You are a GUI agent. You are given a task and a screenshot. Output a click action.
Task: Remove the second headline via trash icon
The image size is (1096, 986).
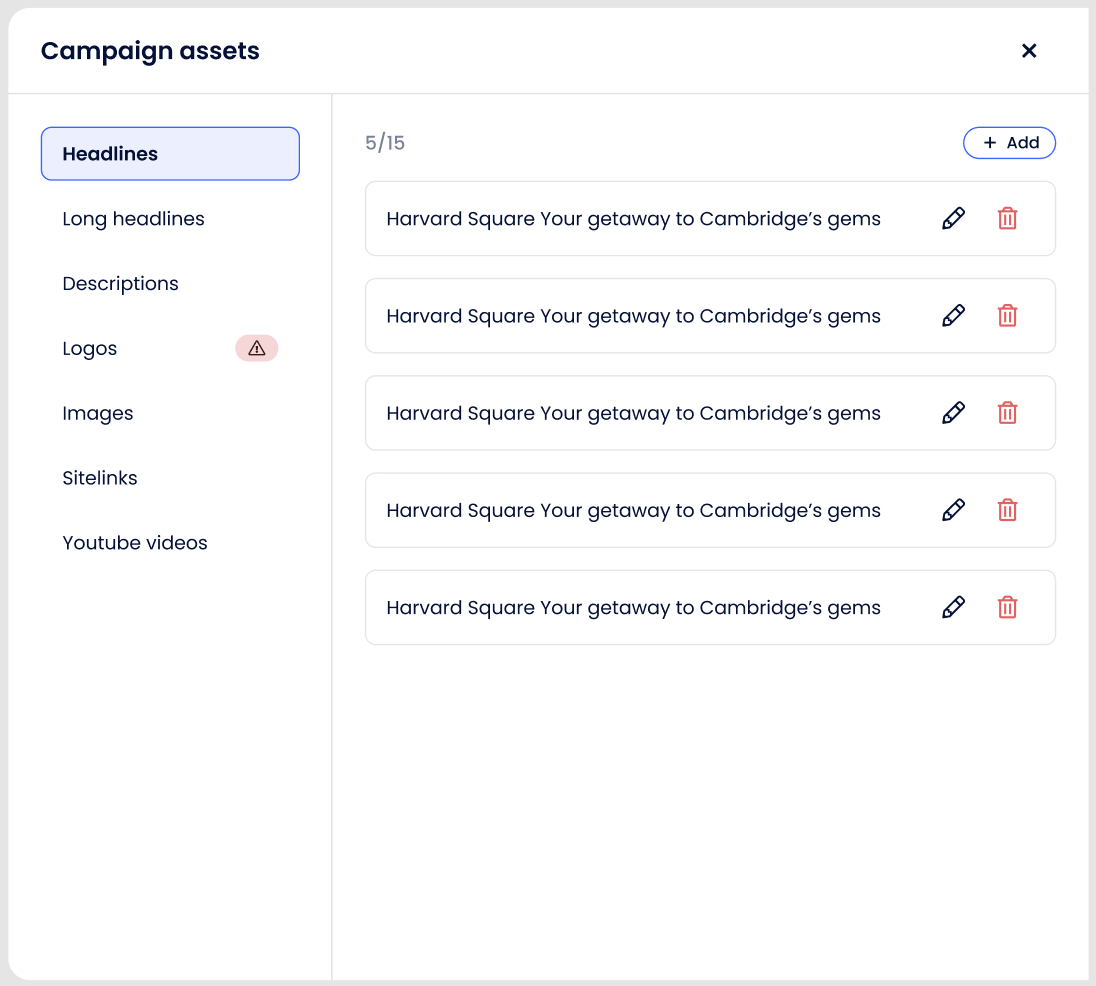tap(1007, 316)
